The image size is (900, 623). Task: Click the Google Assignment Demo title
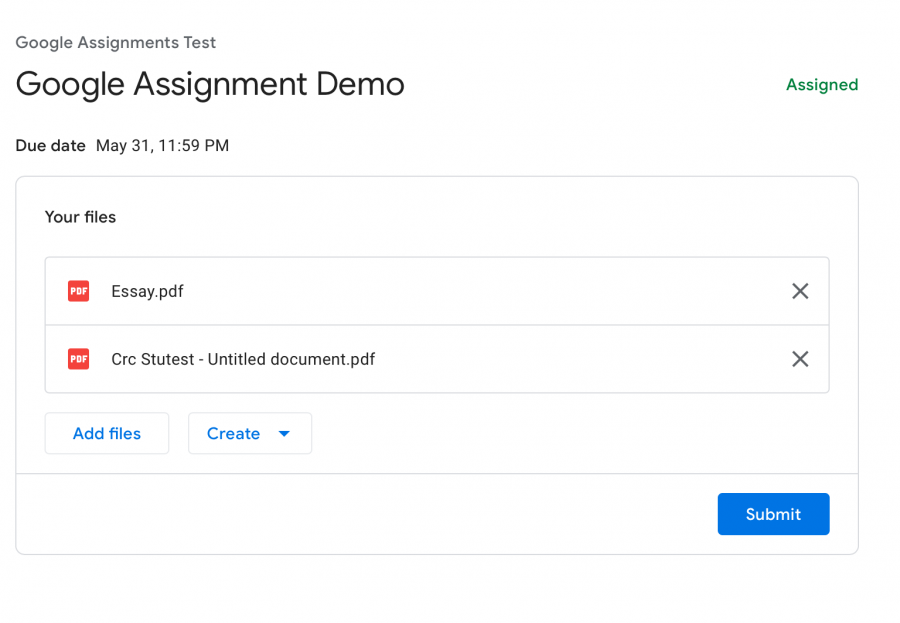(x=210, y=84)
